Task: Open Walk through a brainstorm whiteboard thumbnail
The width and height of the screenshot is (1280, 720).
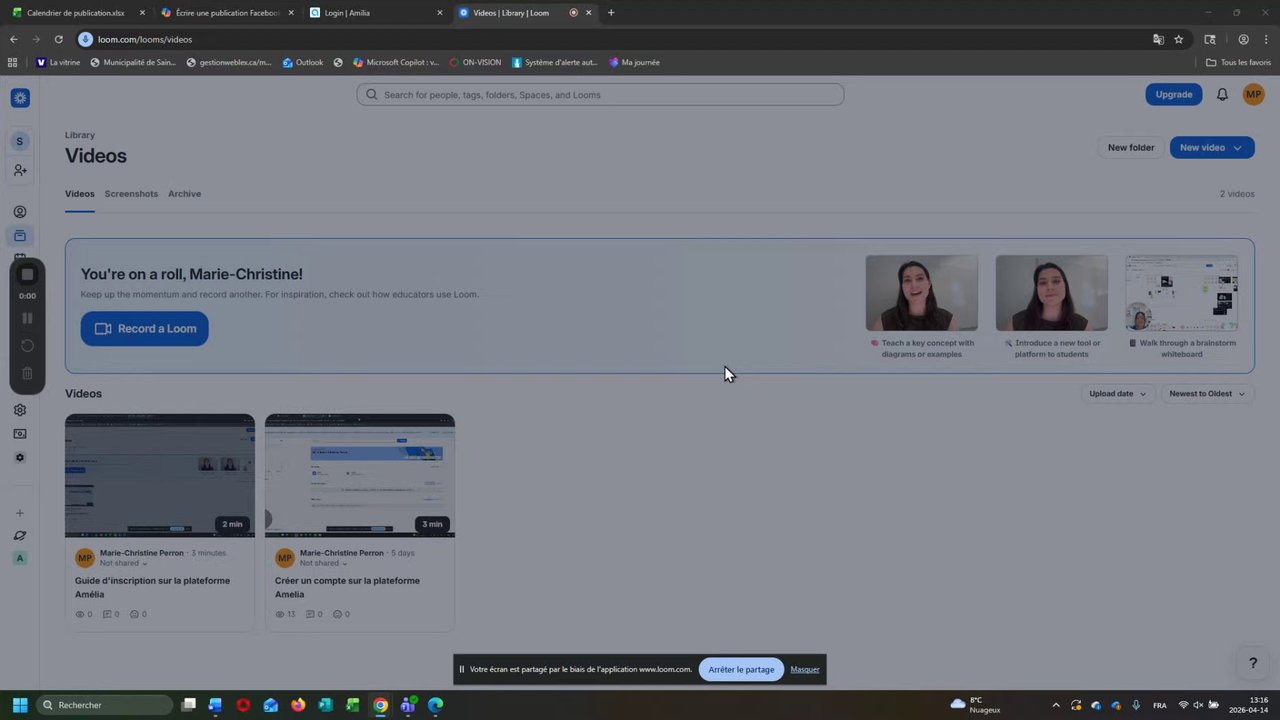Action: point(1182,292)
